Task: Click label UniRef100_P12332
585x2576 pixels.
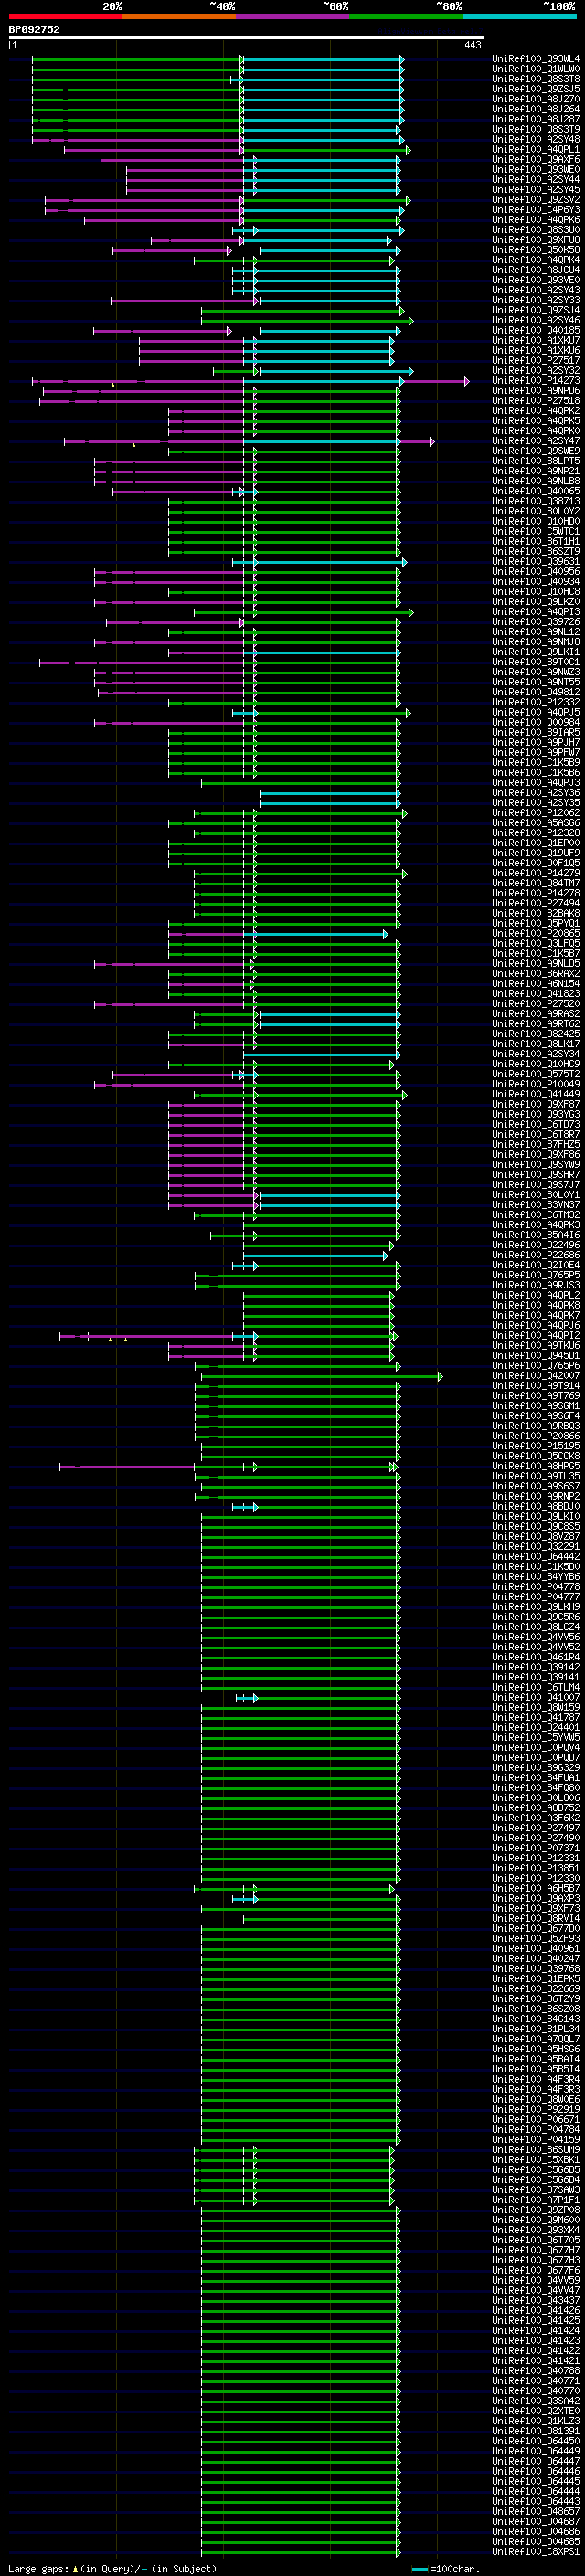Action: tap(536, 702)
